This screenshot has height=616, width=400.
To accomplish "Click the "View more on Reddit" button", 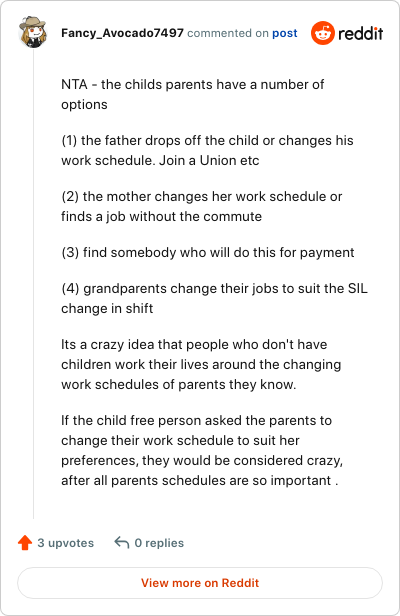I will point(200,583).
